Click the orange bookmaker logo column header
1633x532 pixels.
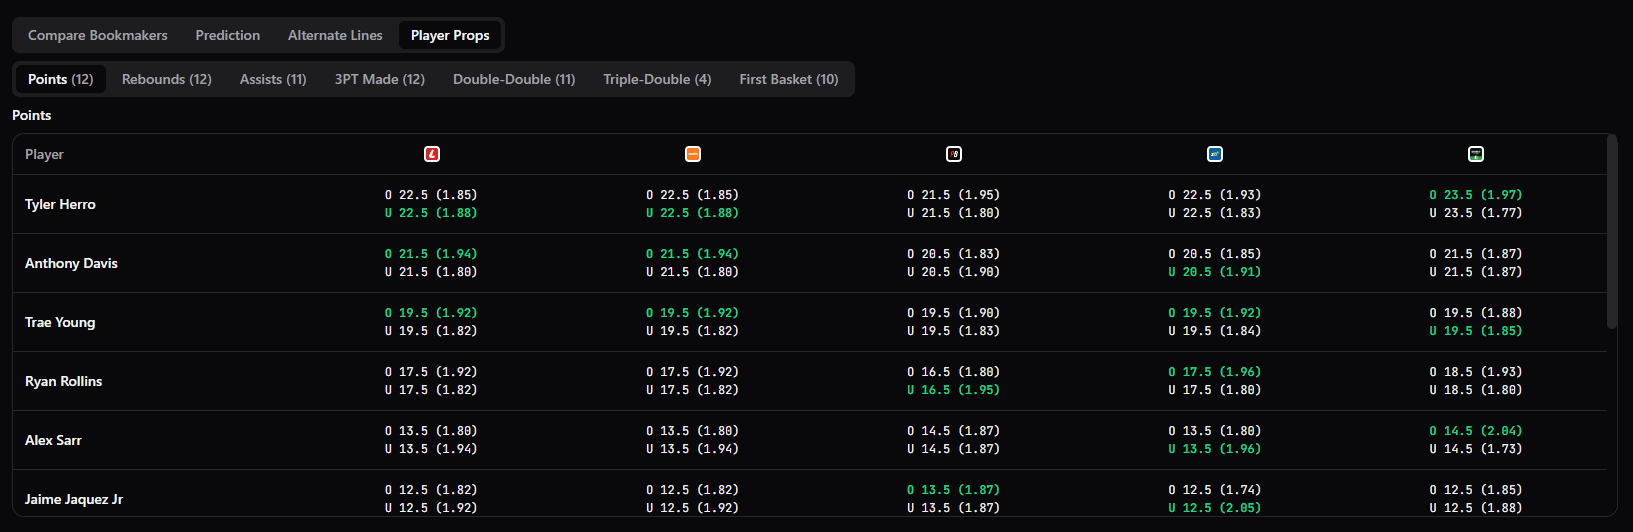pos(693,154)
